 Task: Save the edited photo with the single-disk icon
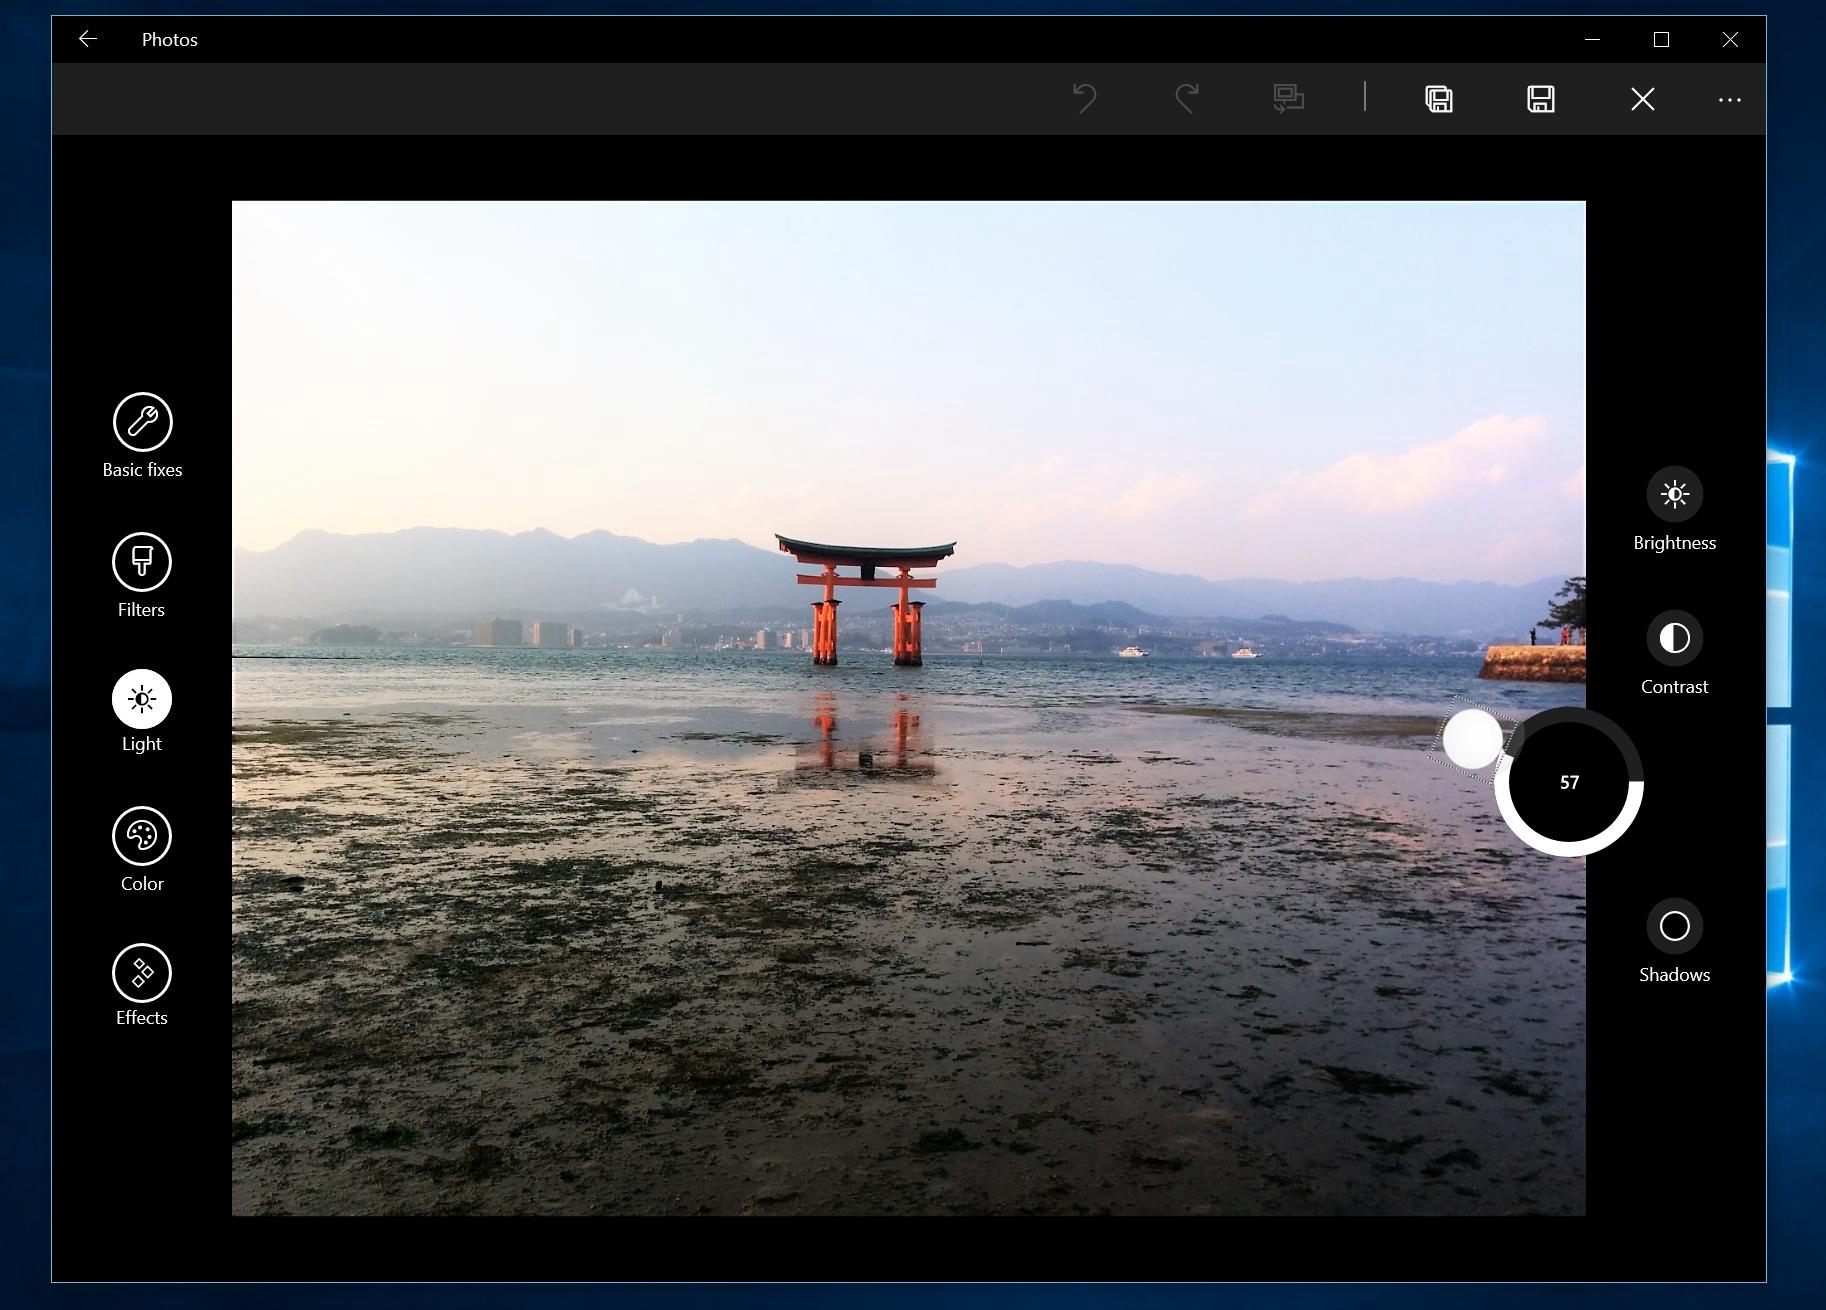(x=1540, y=98)
